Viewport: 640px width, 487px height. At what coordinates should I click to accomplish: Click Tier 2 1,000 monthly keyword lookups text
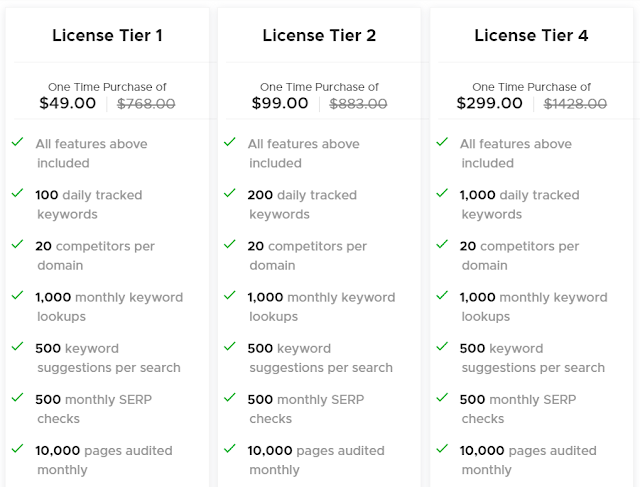(321, 307)
